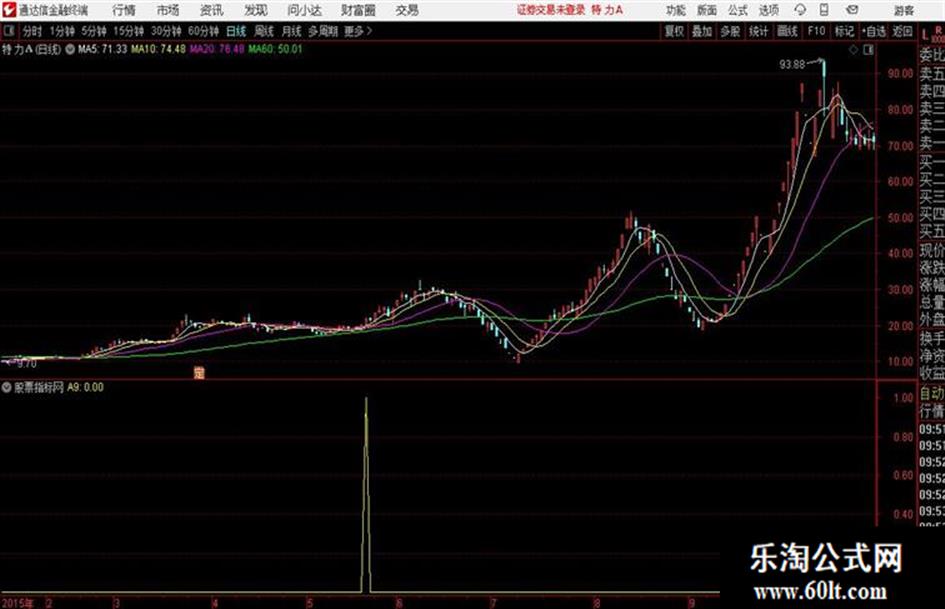Click the A9: 0.00 indicator value
945x609 pixels.
tap(85, 387)
